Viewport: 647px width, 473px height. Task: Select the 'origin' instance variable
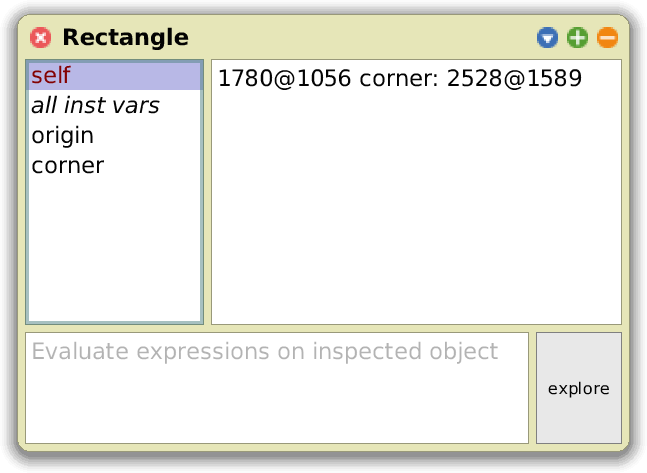[62, 135]
